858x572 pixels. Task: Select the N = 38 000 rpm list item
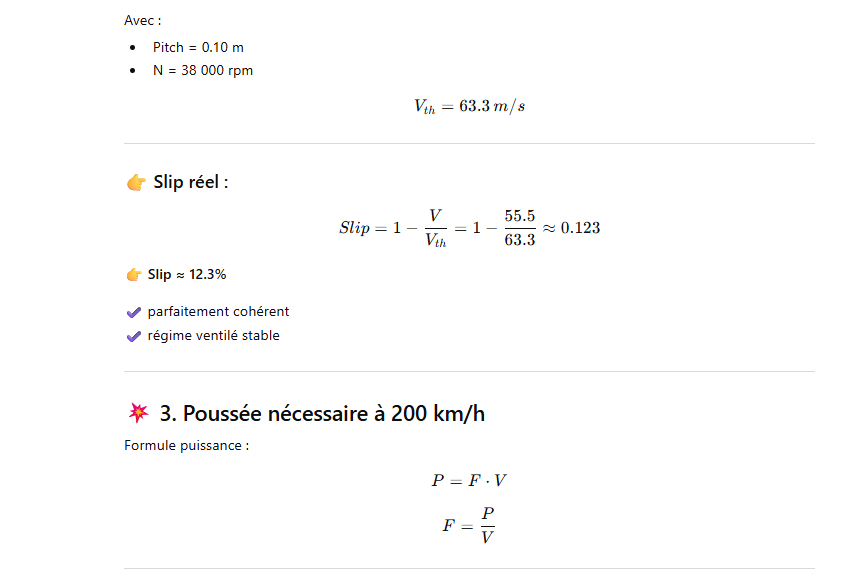[x=203, y=71]
